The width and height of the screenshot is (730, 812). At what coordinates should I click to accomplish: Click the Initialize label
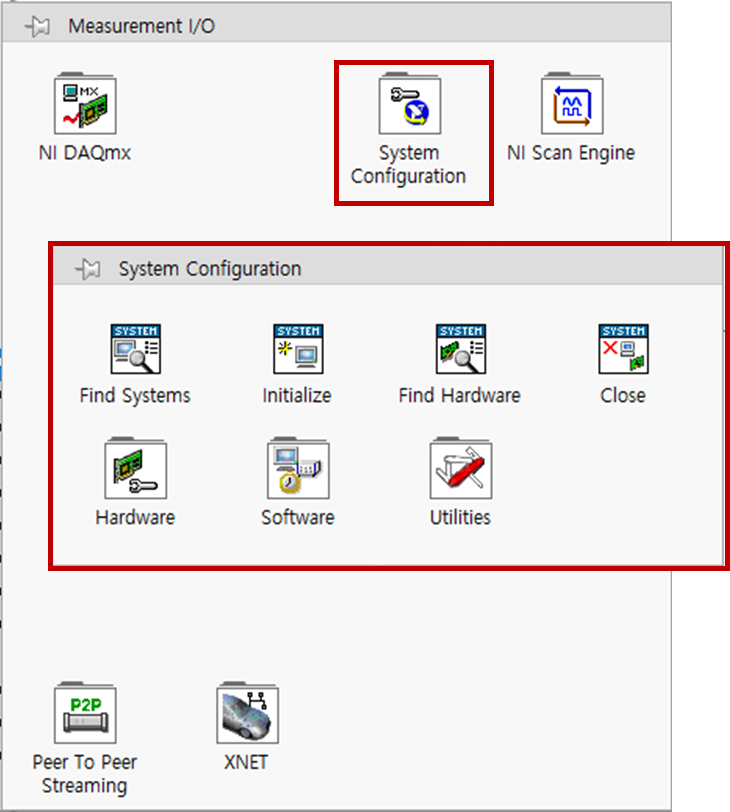(x=297, y=396)
